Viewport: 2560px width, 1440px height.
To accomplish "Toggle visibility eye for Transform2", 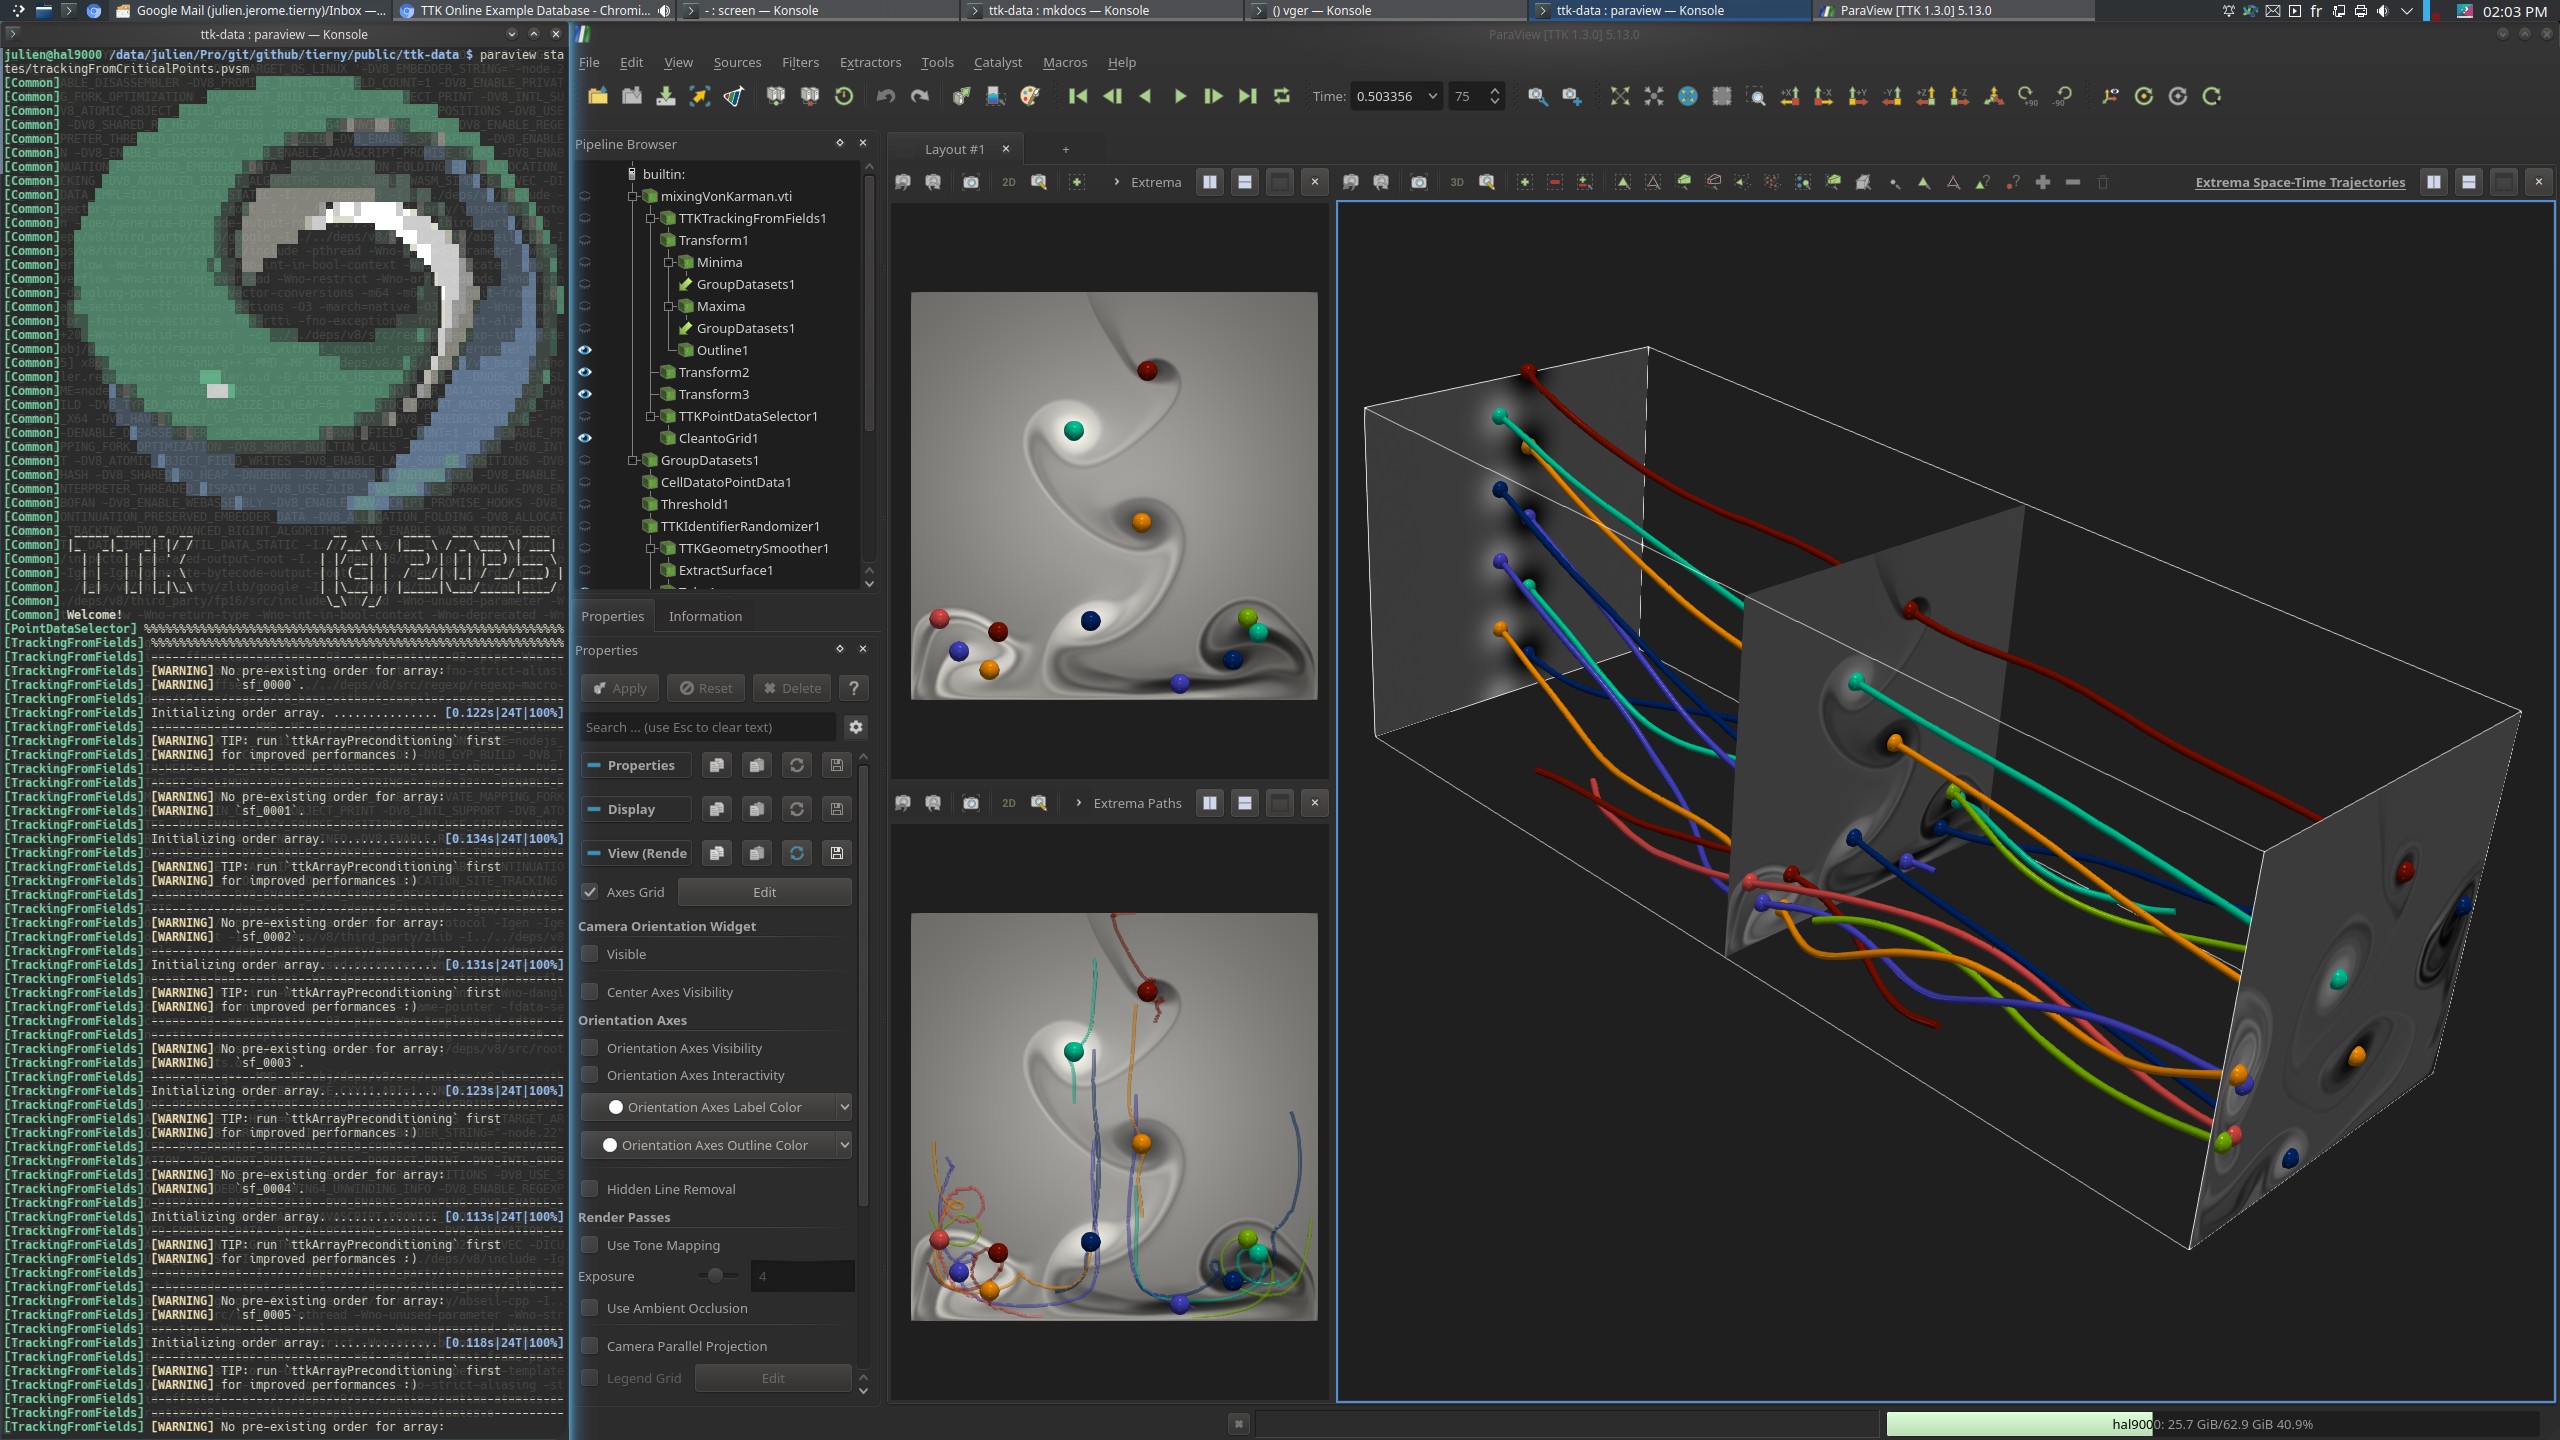I will (585, 372).
